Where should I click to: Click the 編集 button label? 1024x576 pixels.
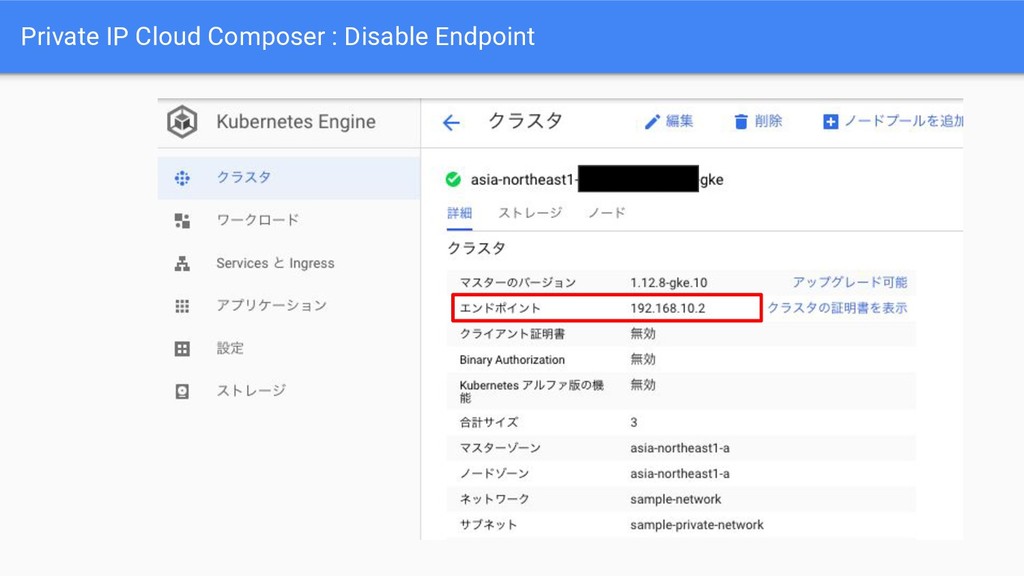680,122
